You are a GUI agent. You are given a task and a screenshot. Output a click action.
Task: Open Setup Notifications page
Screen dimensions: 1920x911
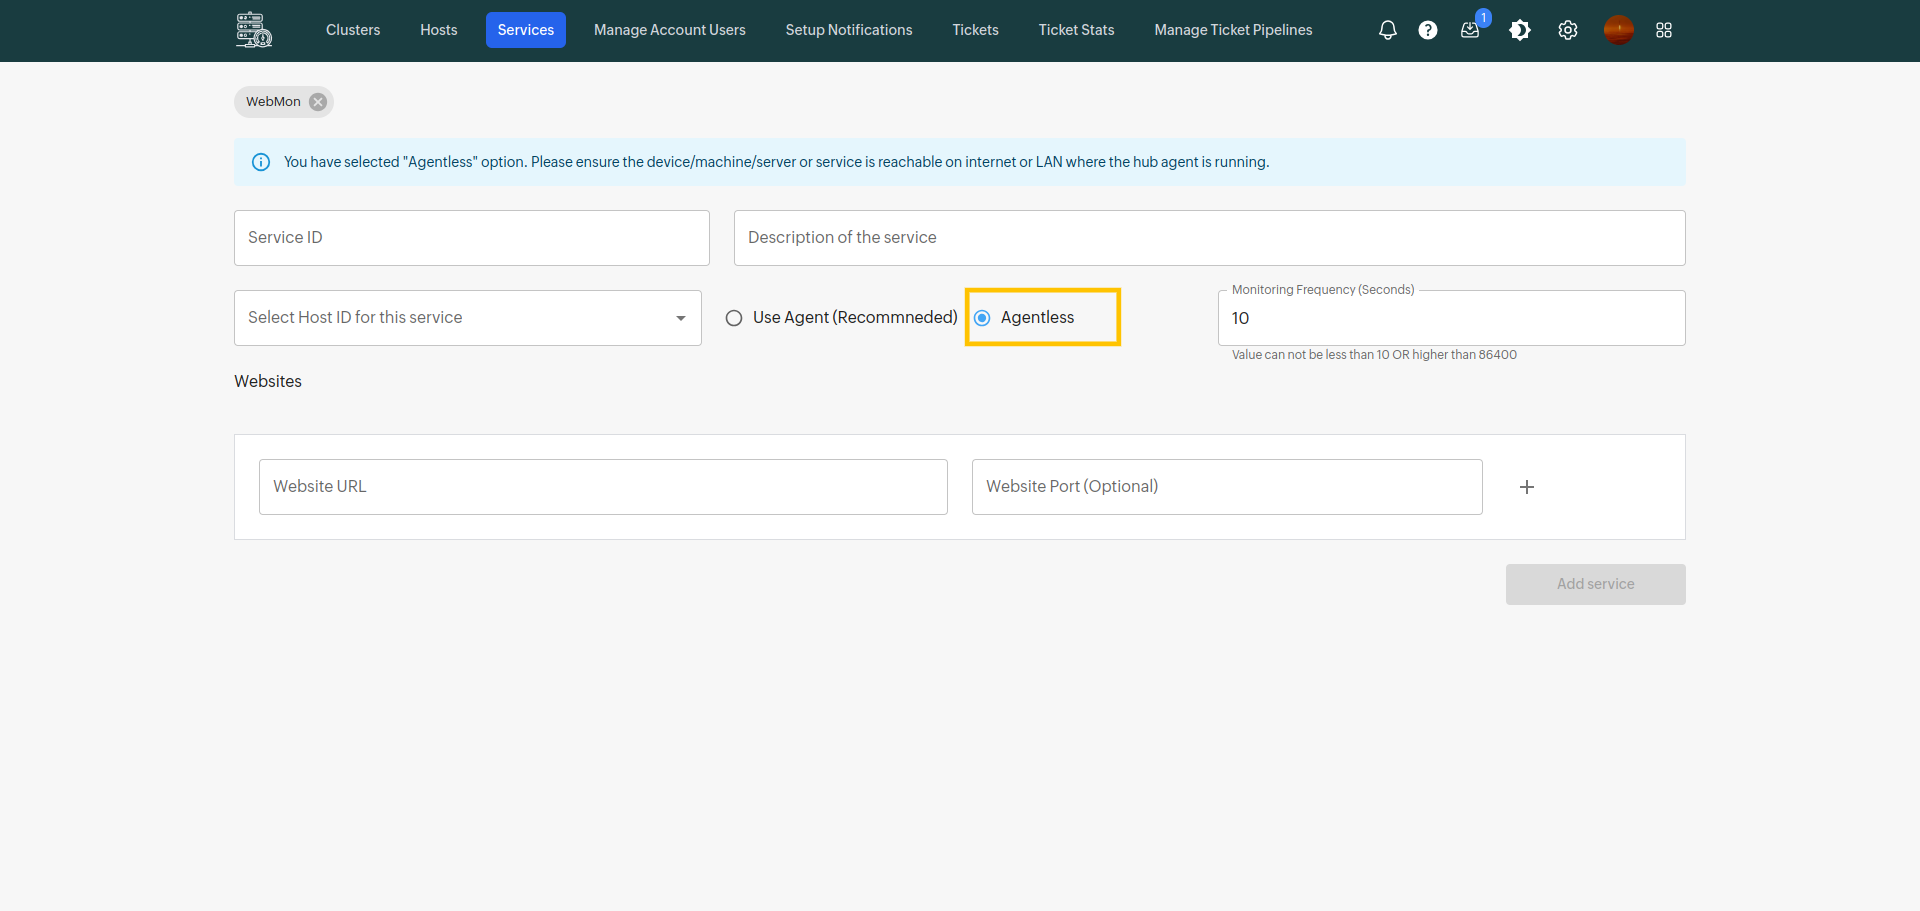(849, 30)
